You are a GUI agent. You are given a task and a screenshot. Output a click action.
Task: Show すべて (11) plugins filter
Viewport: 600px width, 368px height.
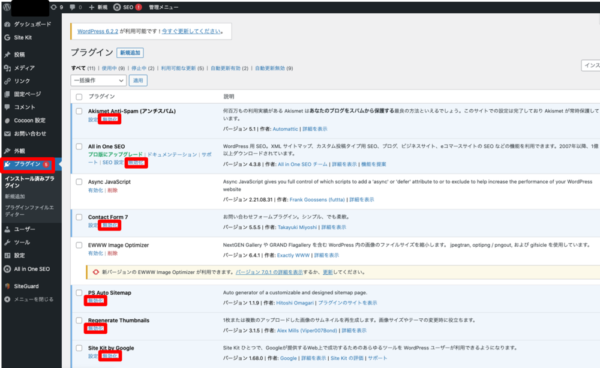point(83,68)
